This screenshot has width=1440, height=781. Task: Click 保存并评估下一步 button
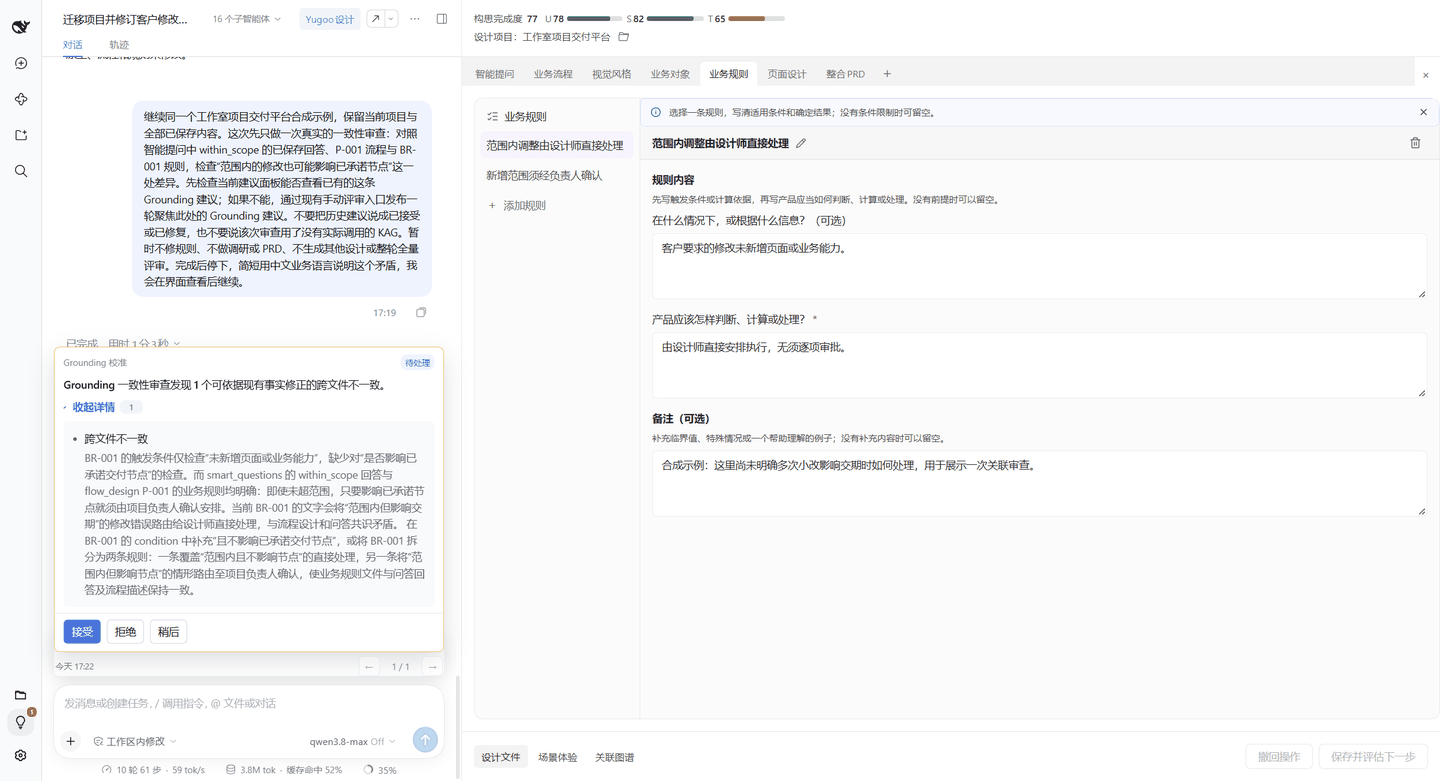pyautogui.click(x=1373, y=756)
